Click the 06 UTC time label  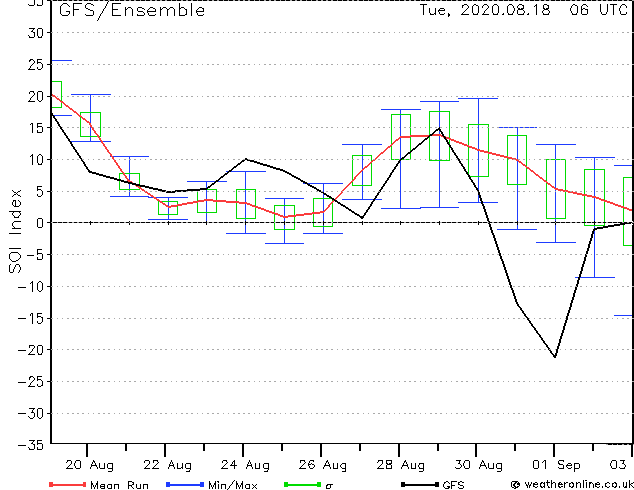(x=598, y=10)
